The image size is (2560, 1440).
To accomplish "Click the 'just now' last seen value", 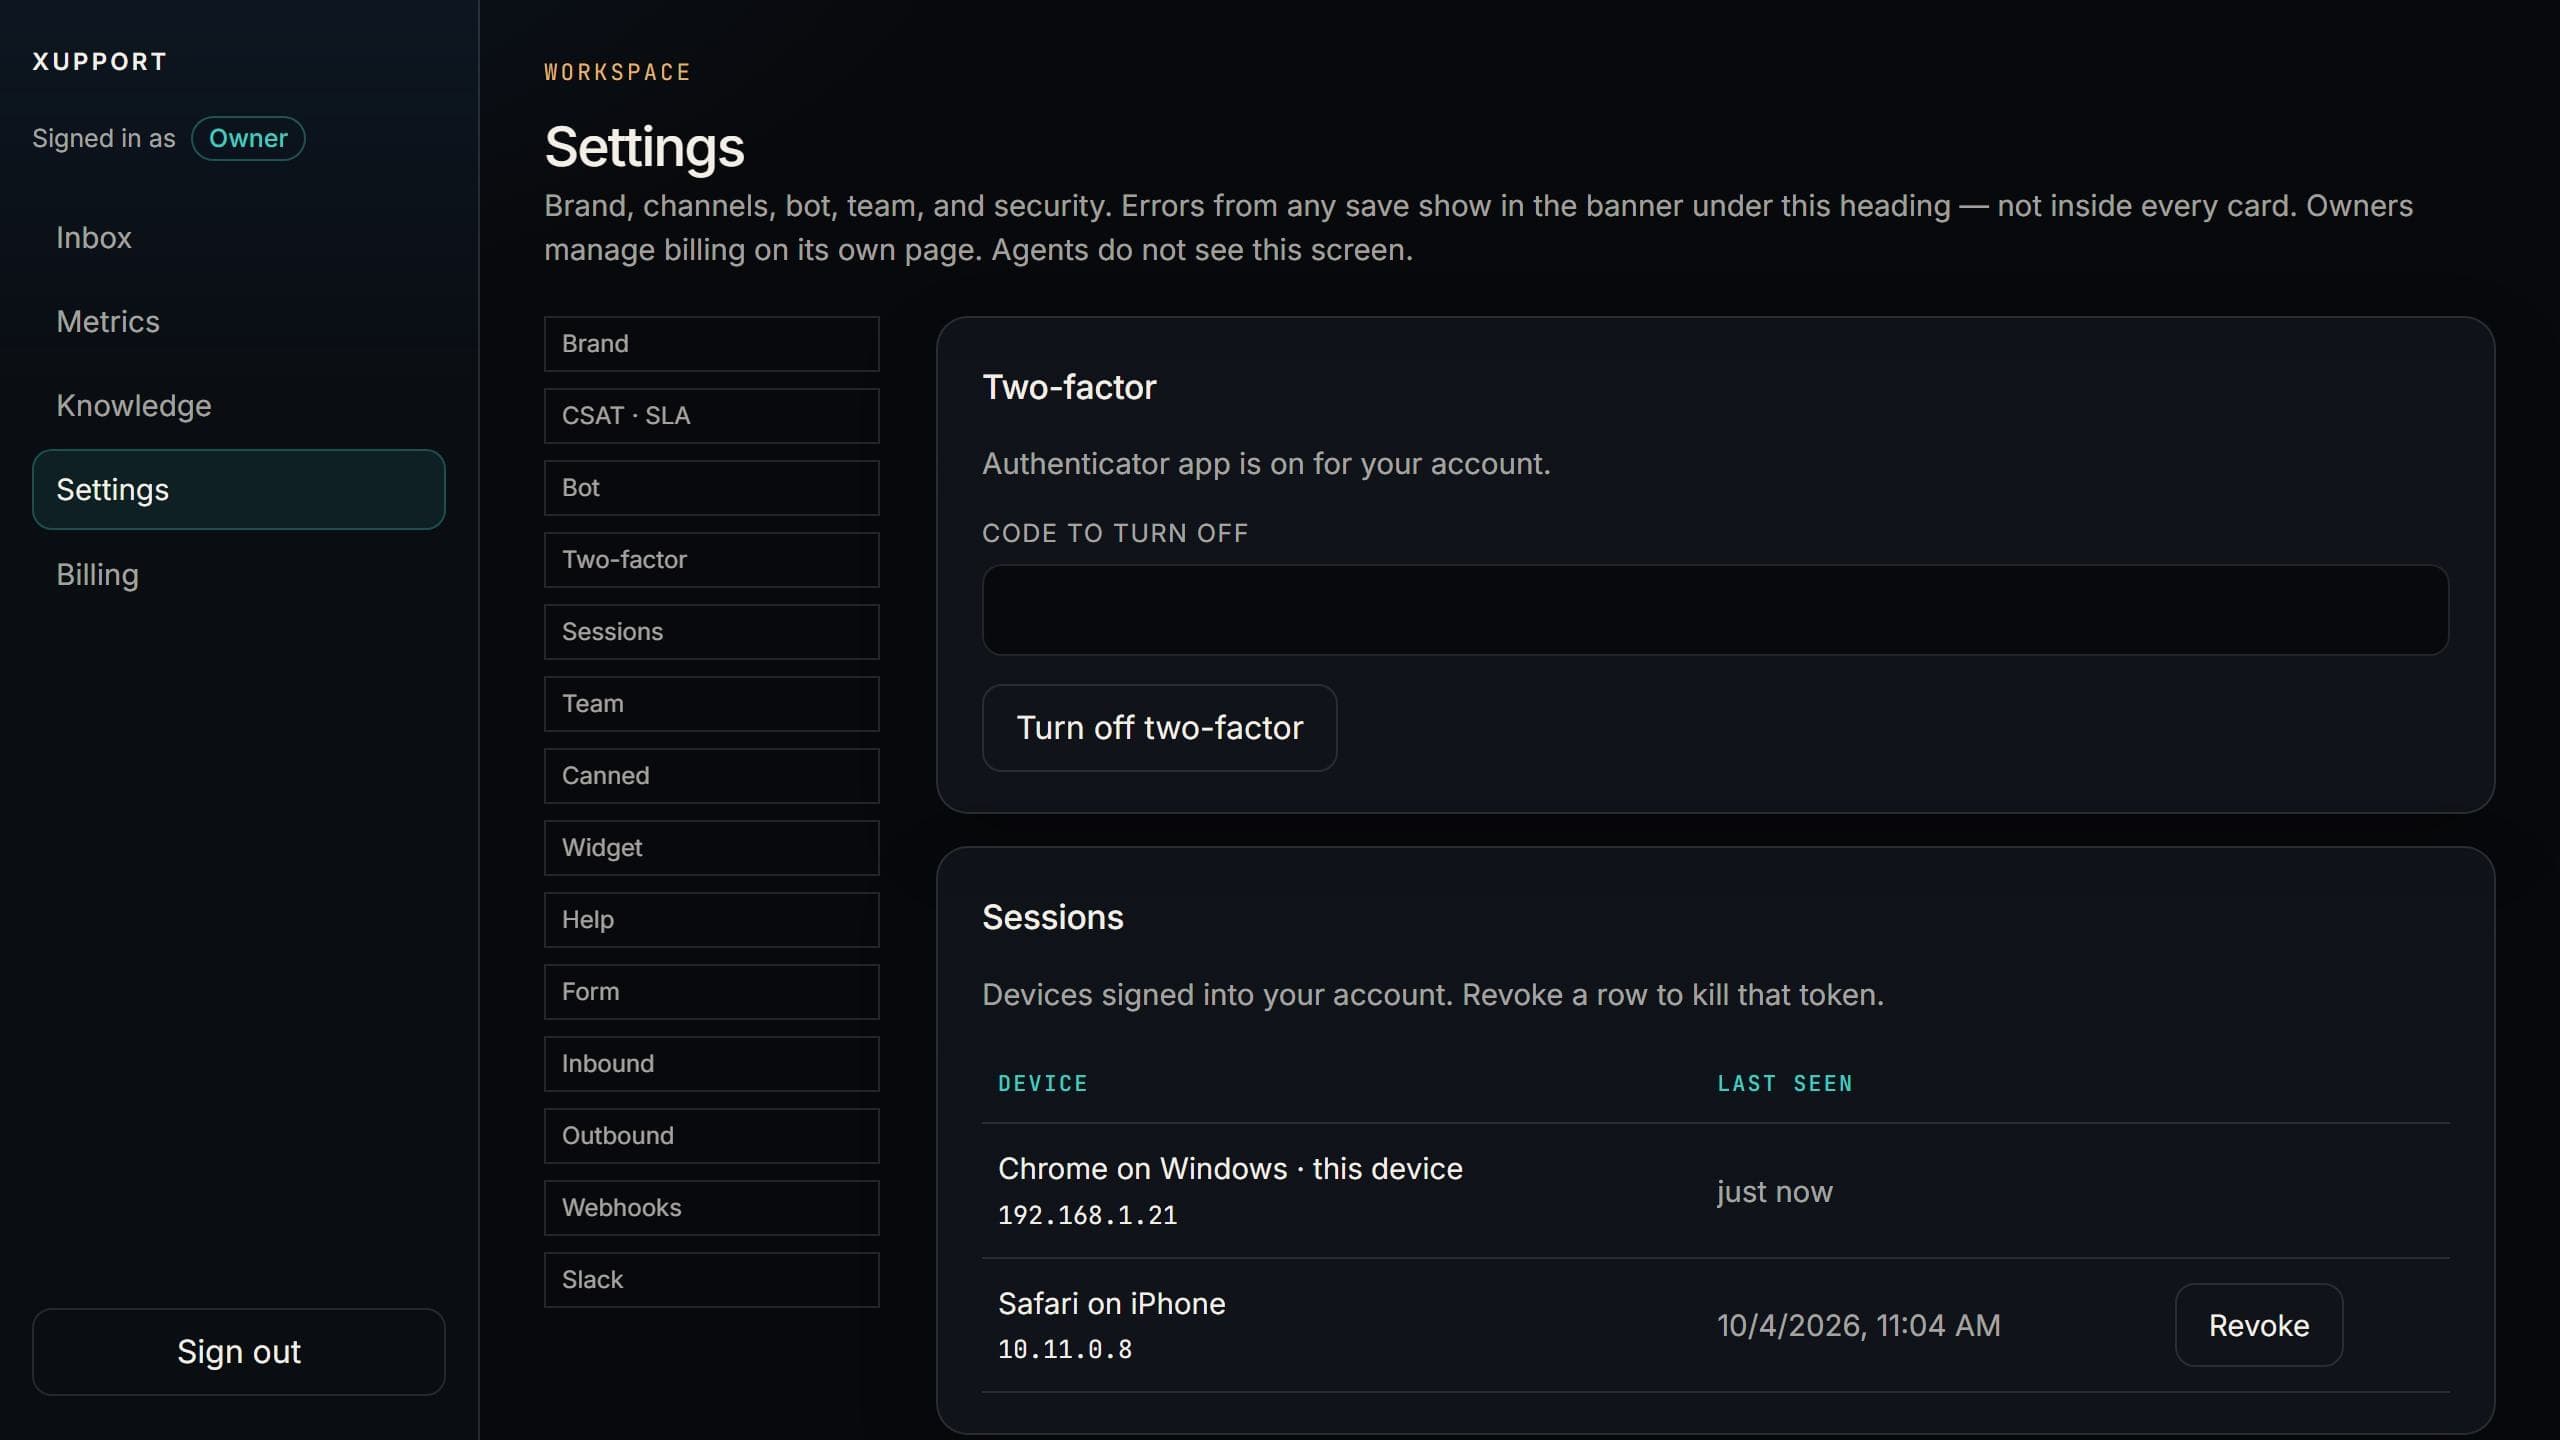I will coord(1774,1191).
